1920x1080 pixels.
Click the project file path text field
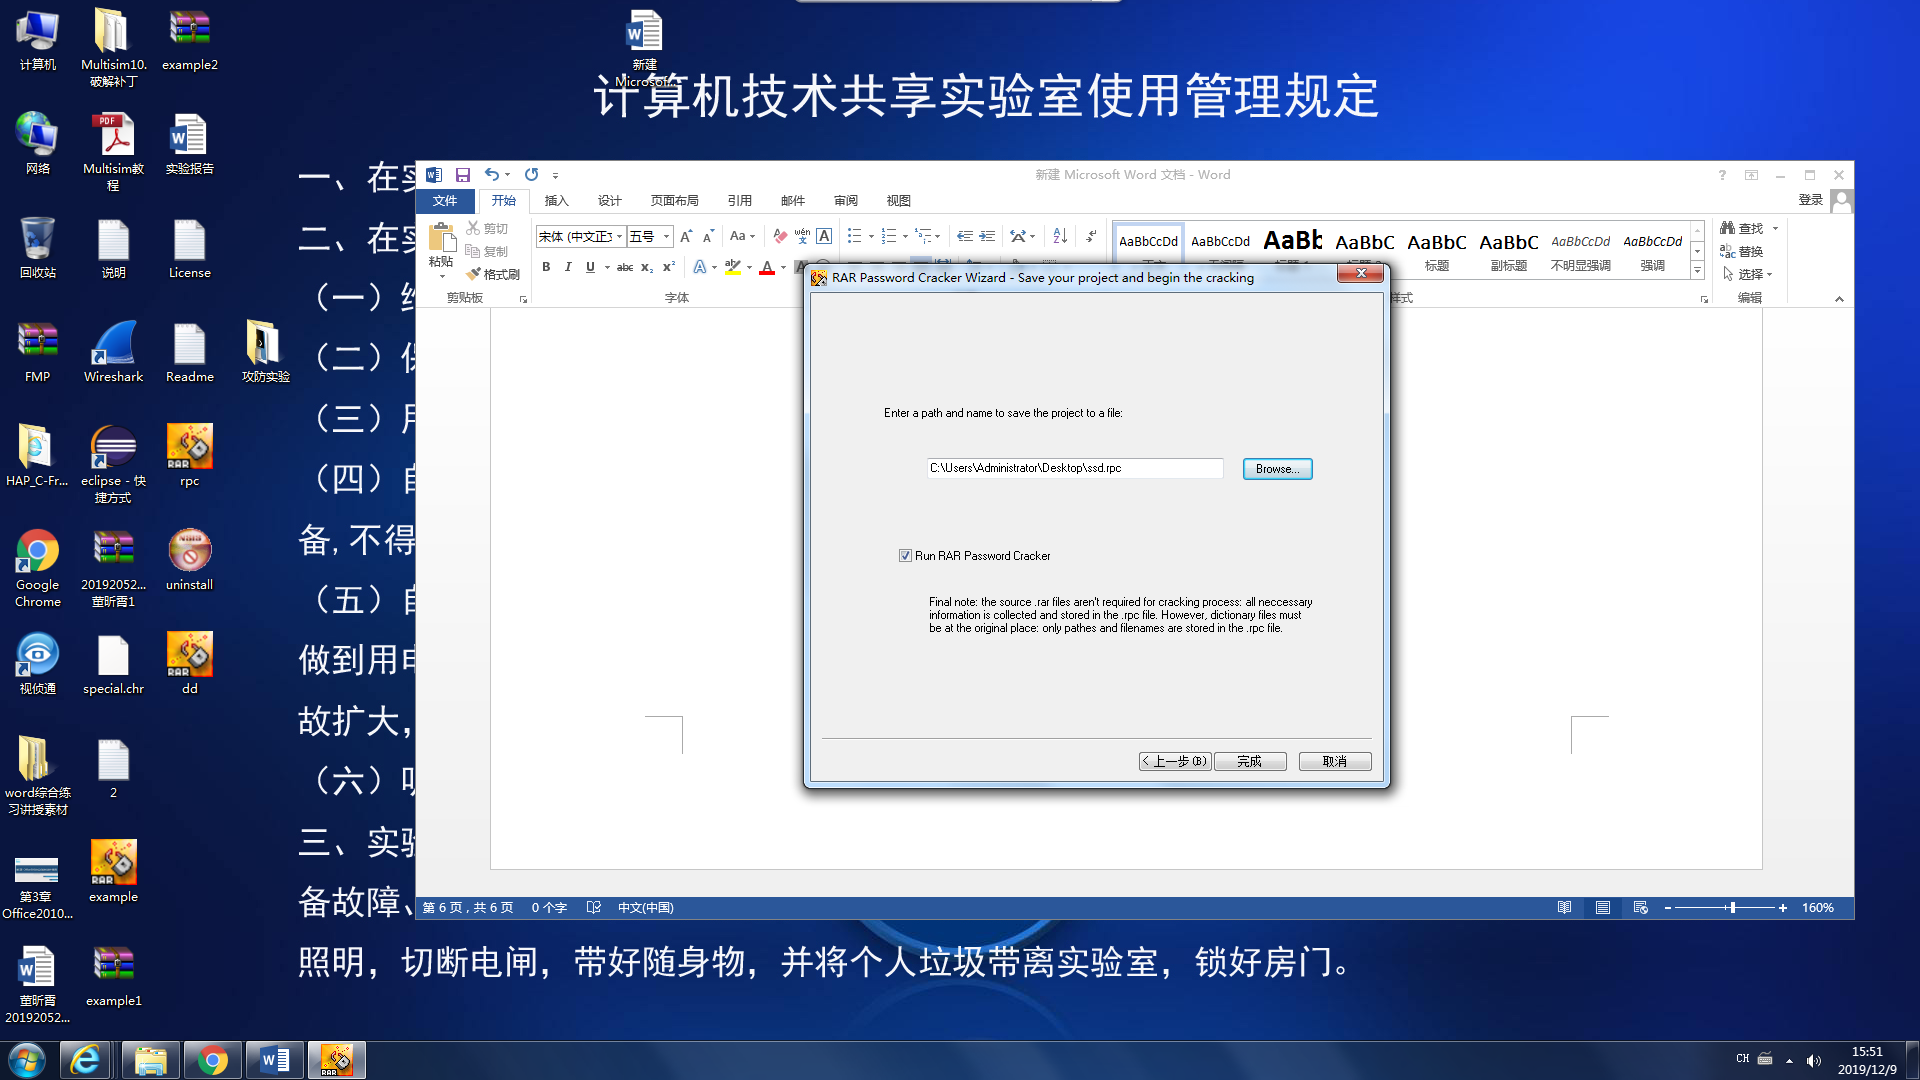coord(1074,468)
